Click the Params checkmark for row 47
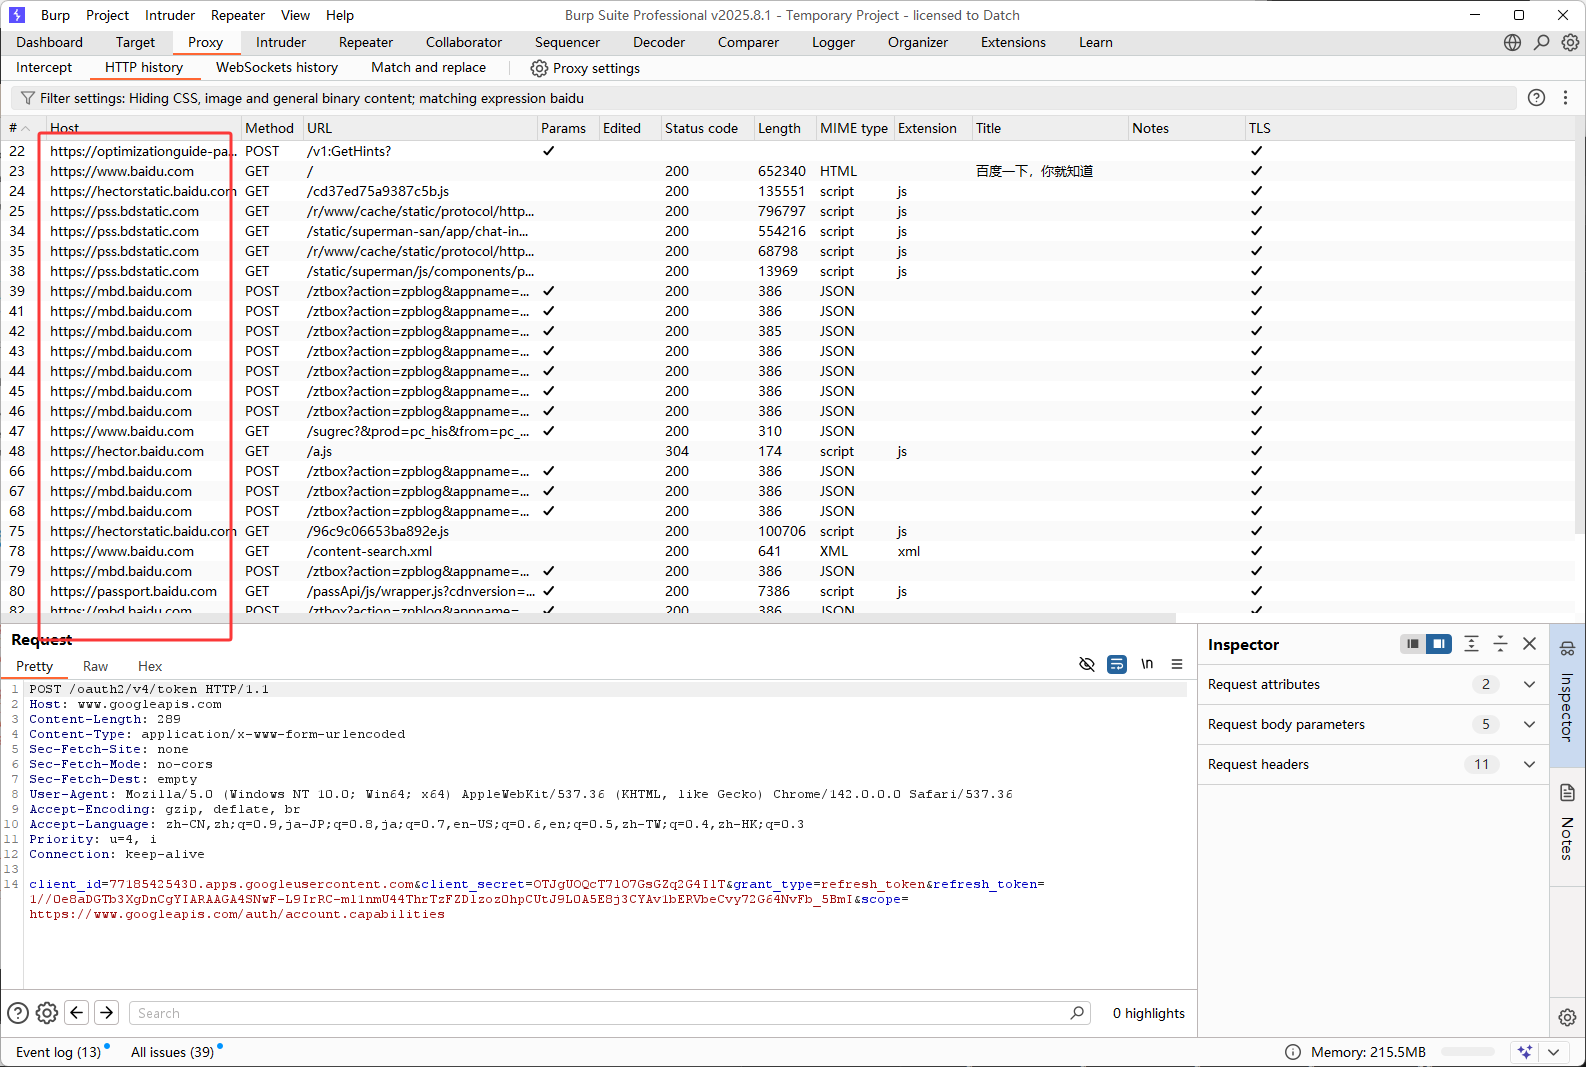 pyautogui.click(x=548, y=431)
